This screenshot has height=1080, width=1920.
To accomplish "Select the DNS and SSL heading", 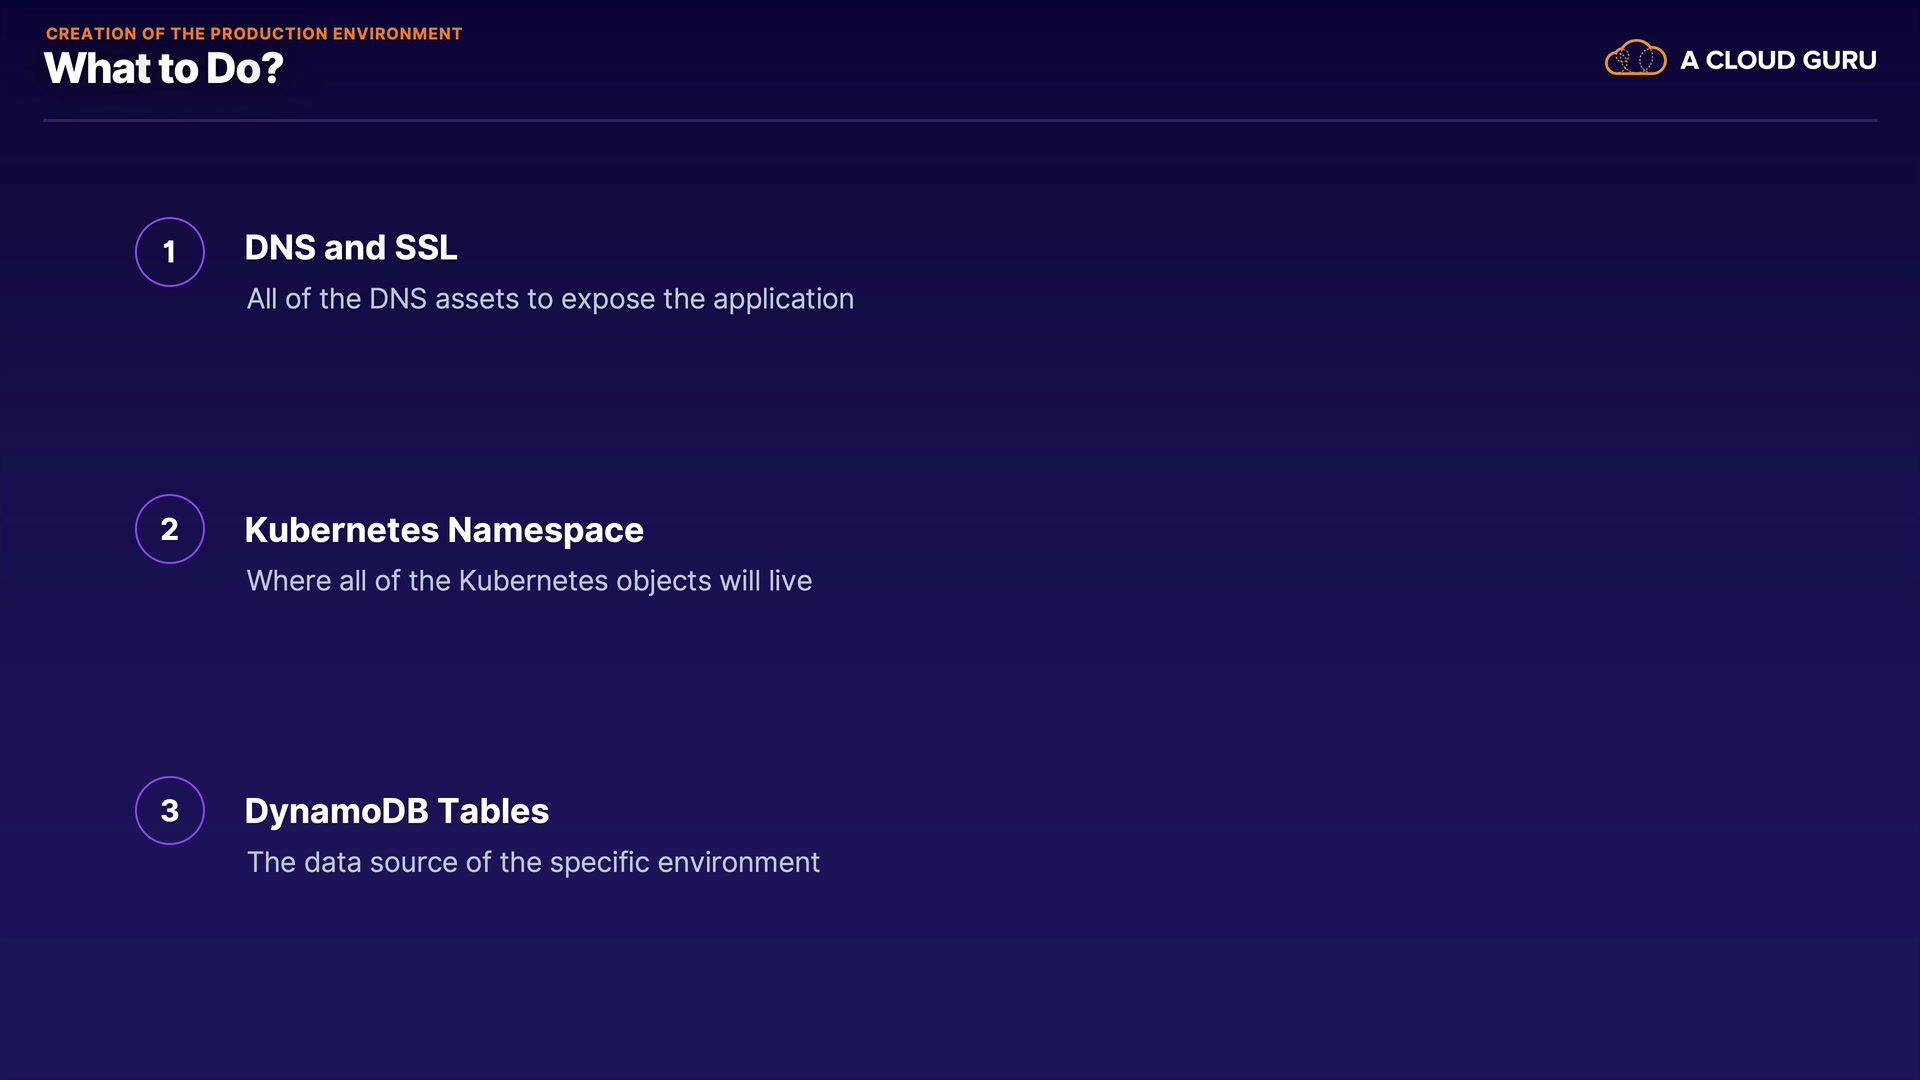I will tap(351, 248).
